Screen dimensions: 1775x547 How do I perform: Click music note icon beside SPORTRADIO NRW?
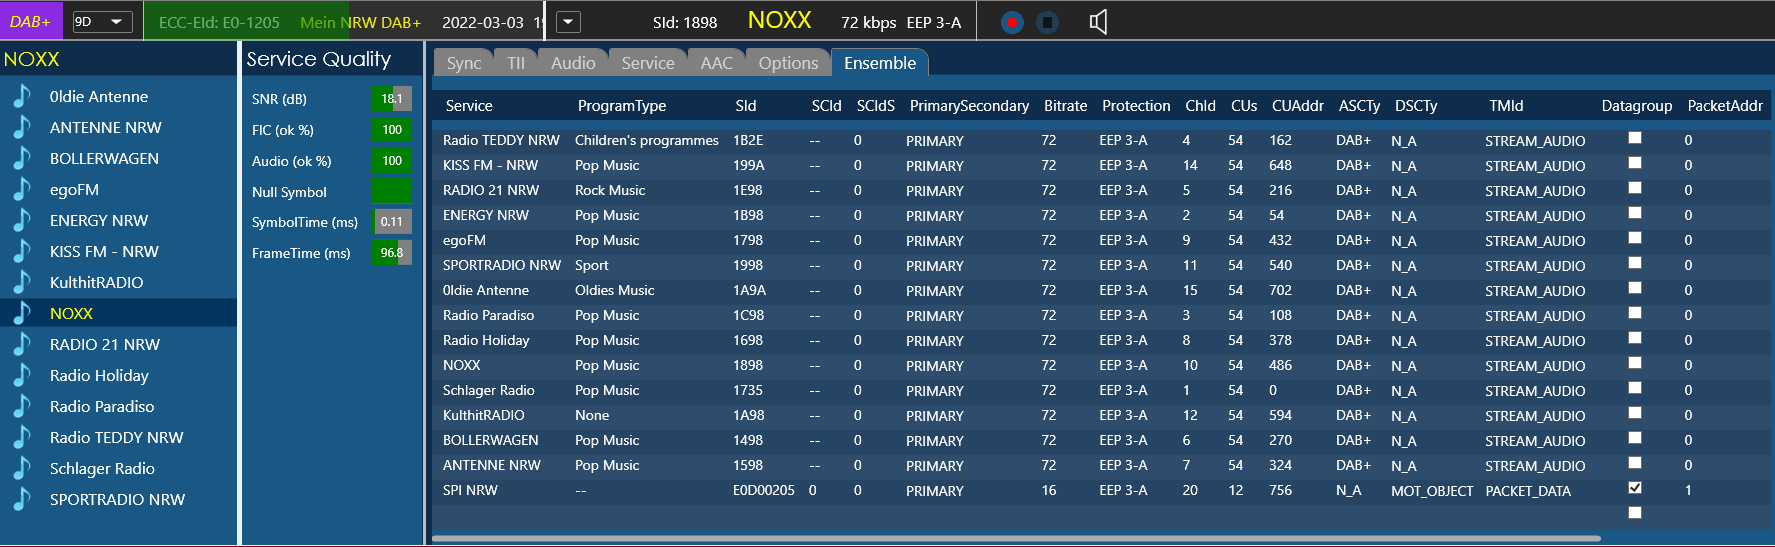21,499
